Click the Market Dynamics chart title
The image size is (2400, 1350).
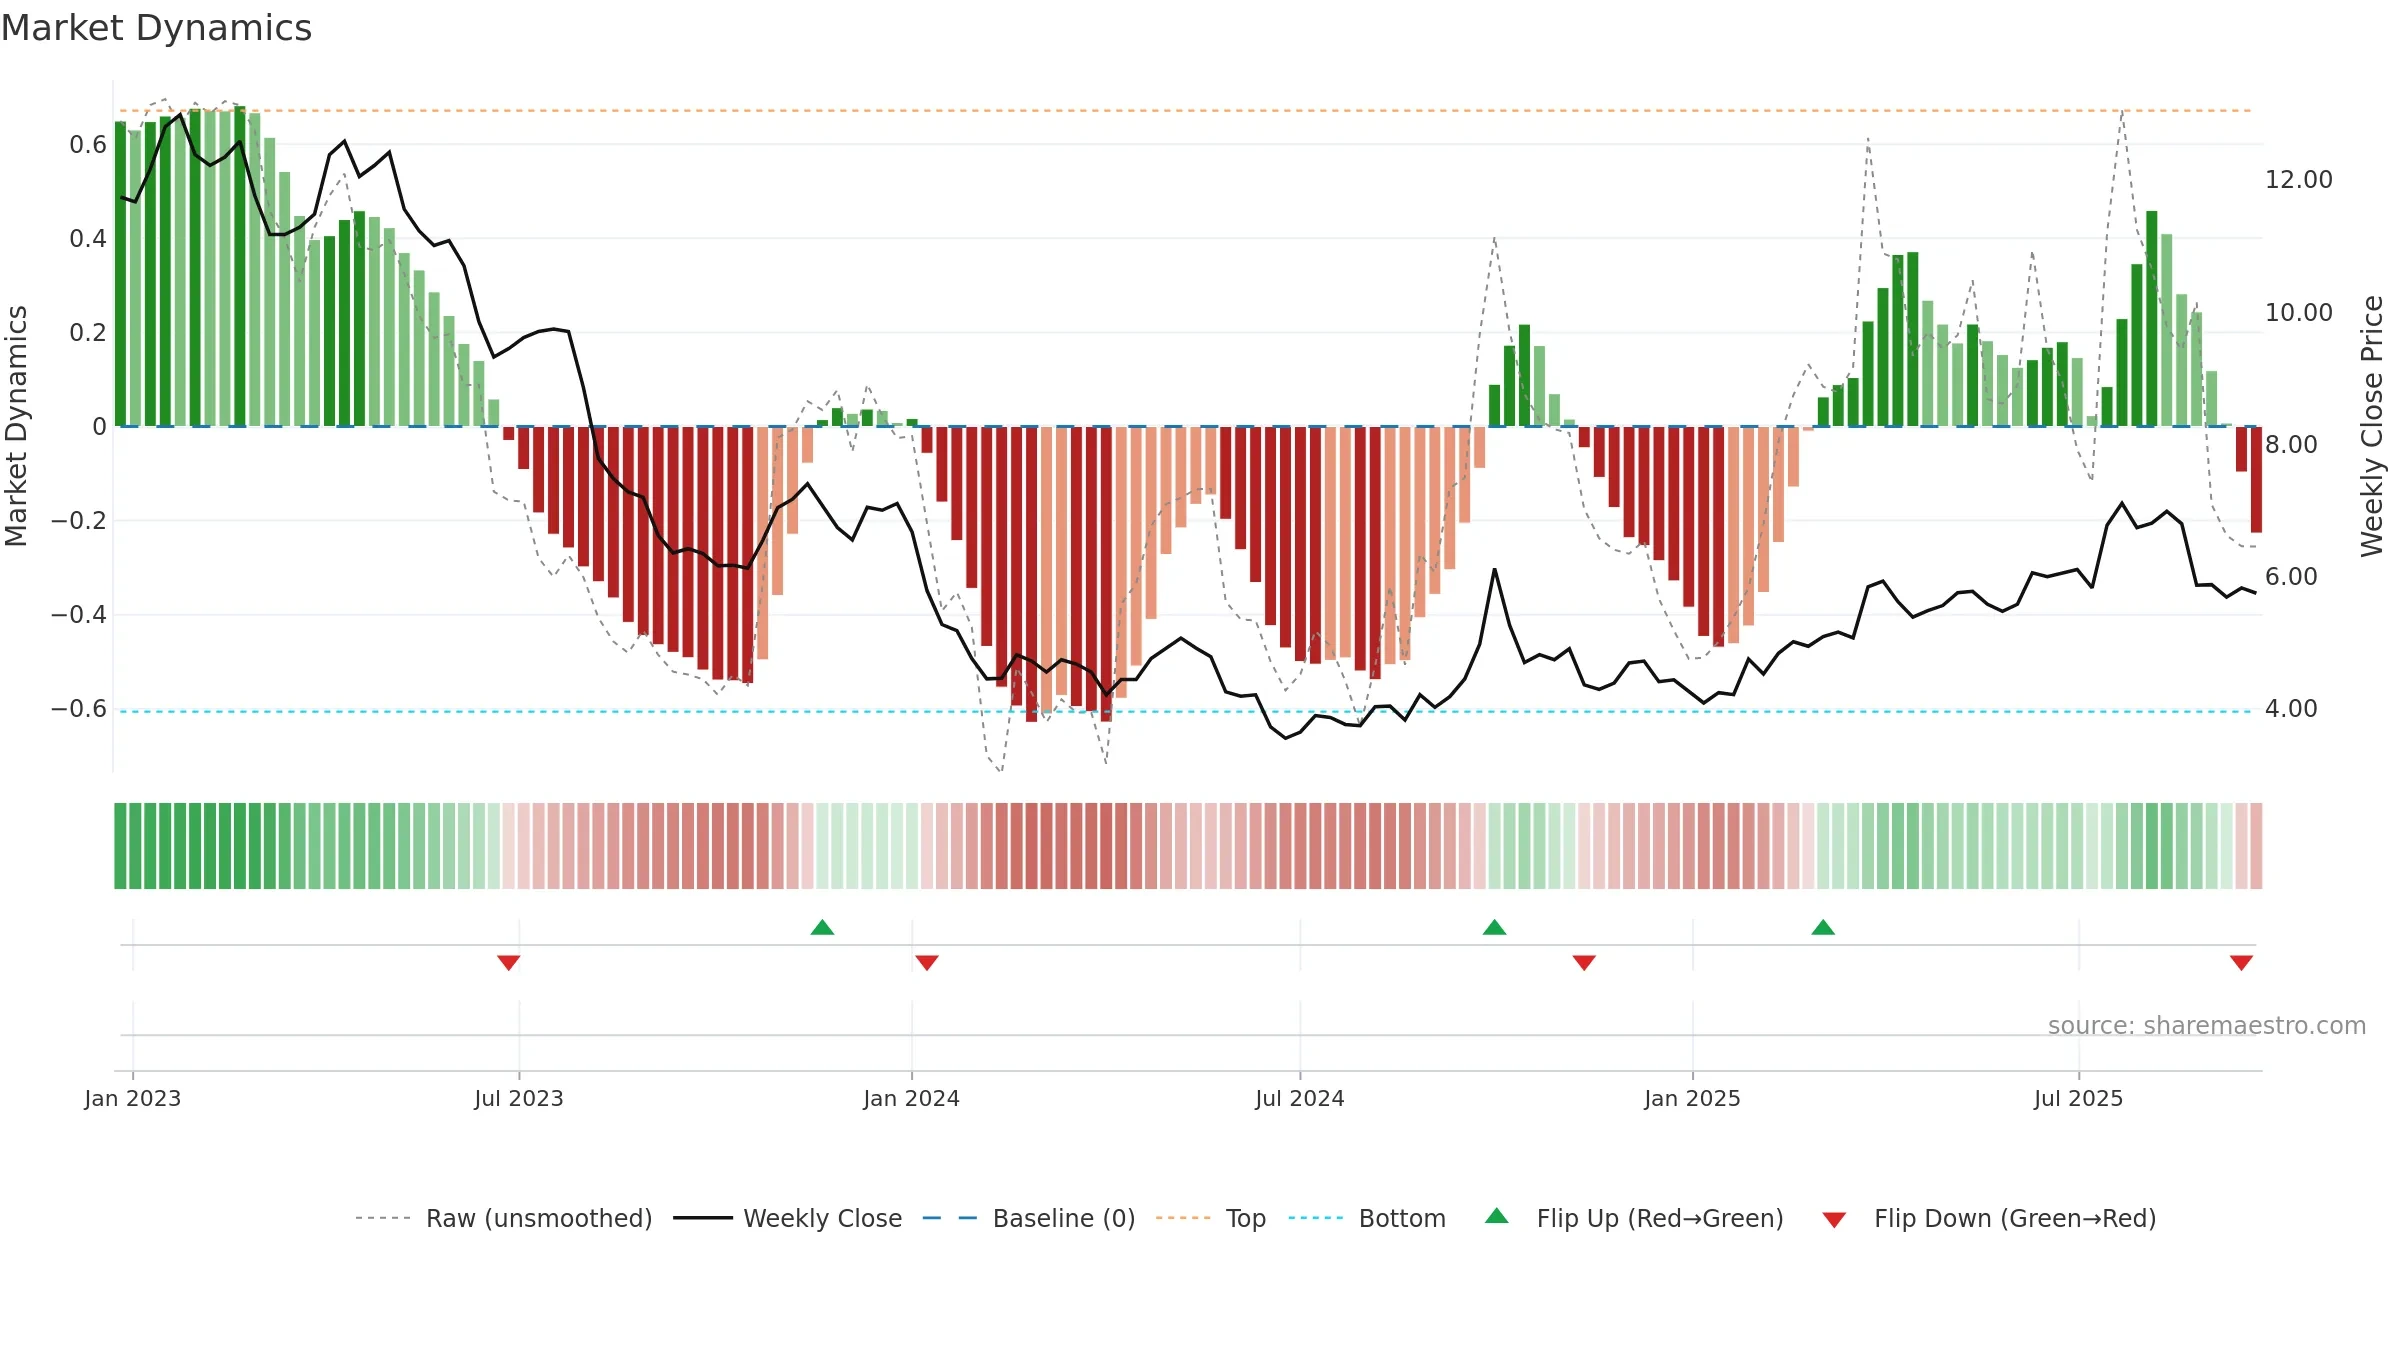pyautogui.click(x=156, y=28)
